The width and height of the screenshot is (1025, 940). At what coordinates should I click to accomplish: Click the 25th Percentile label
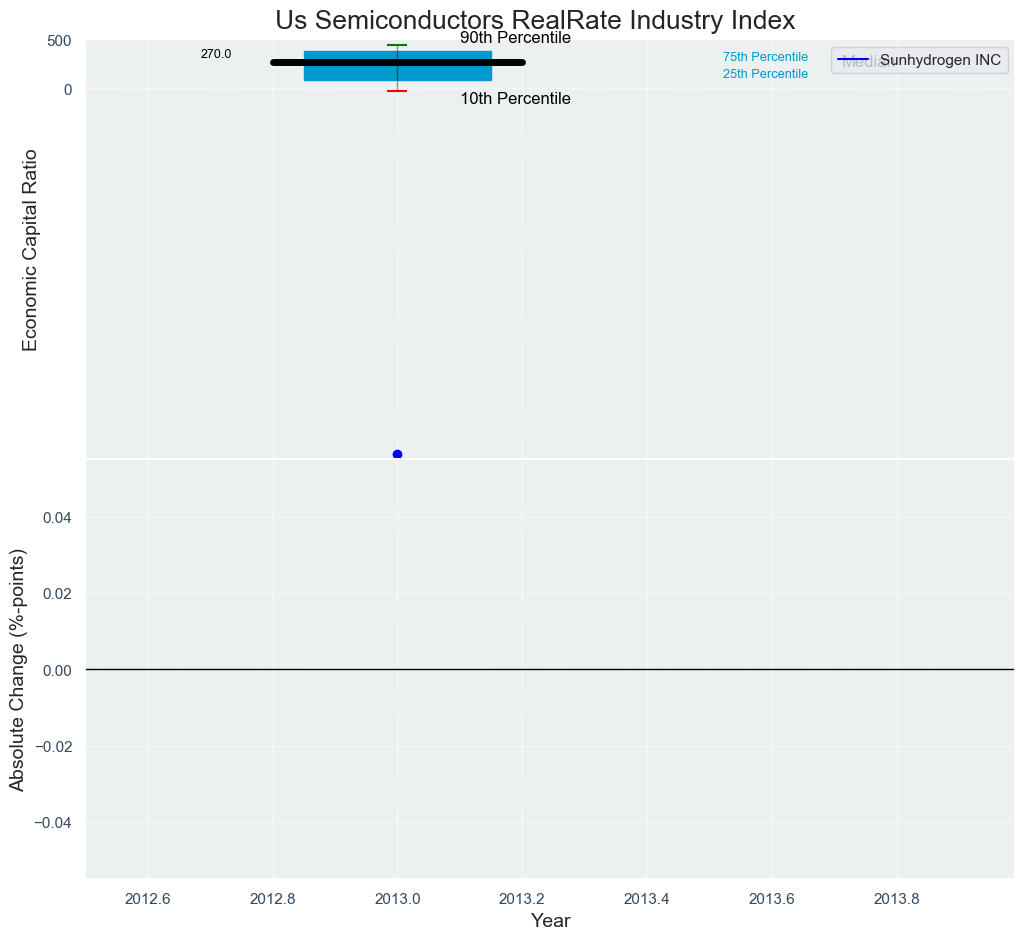(765, 74)
